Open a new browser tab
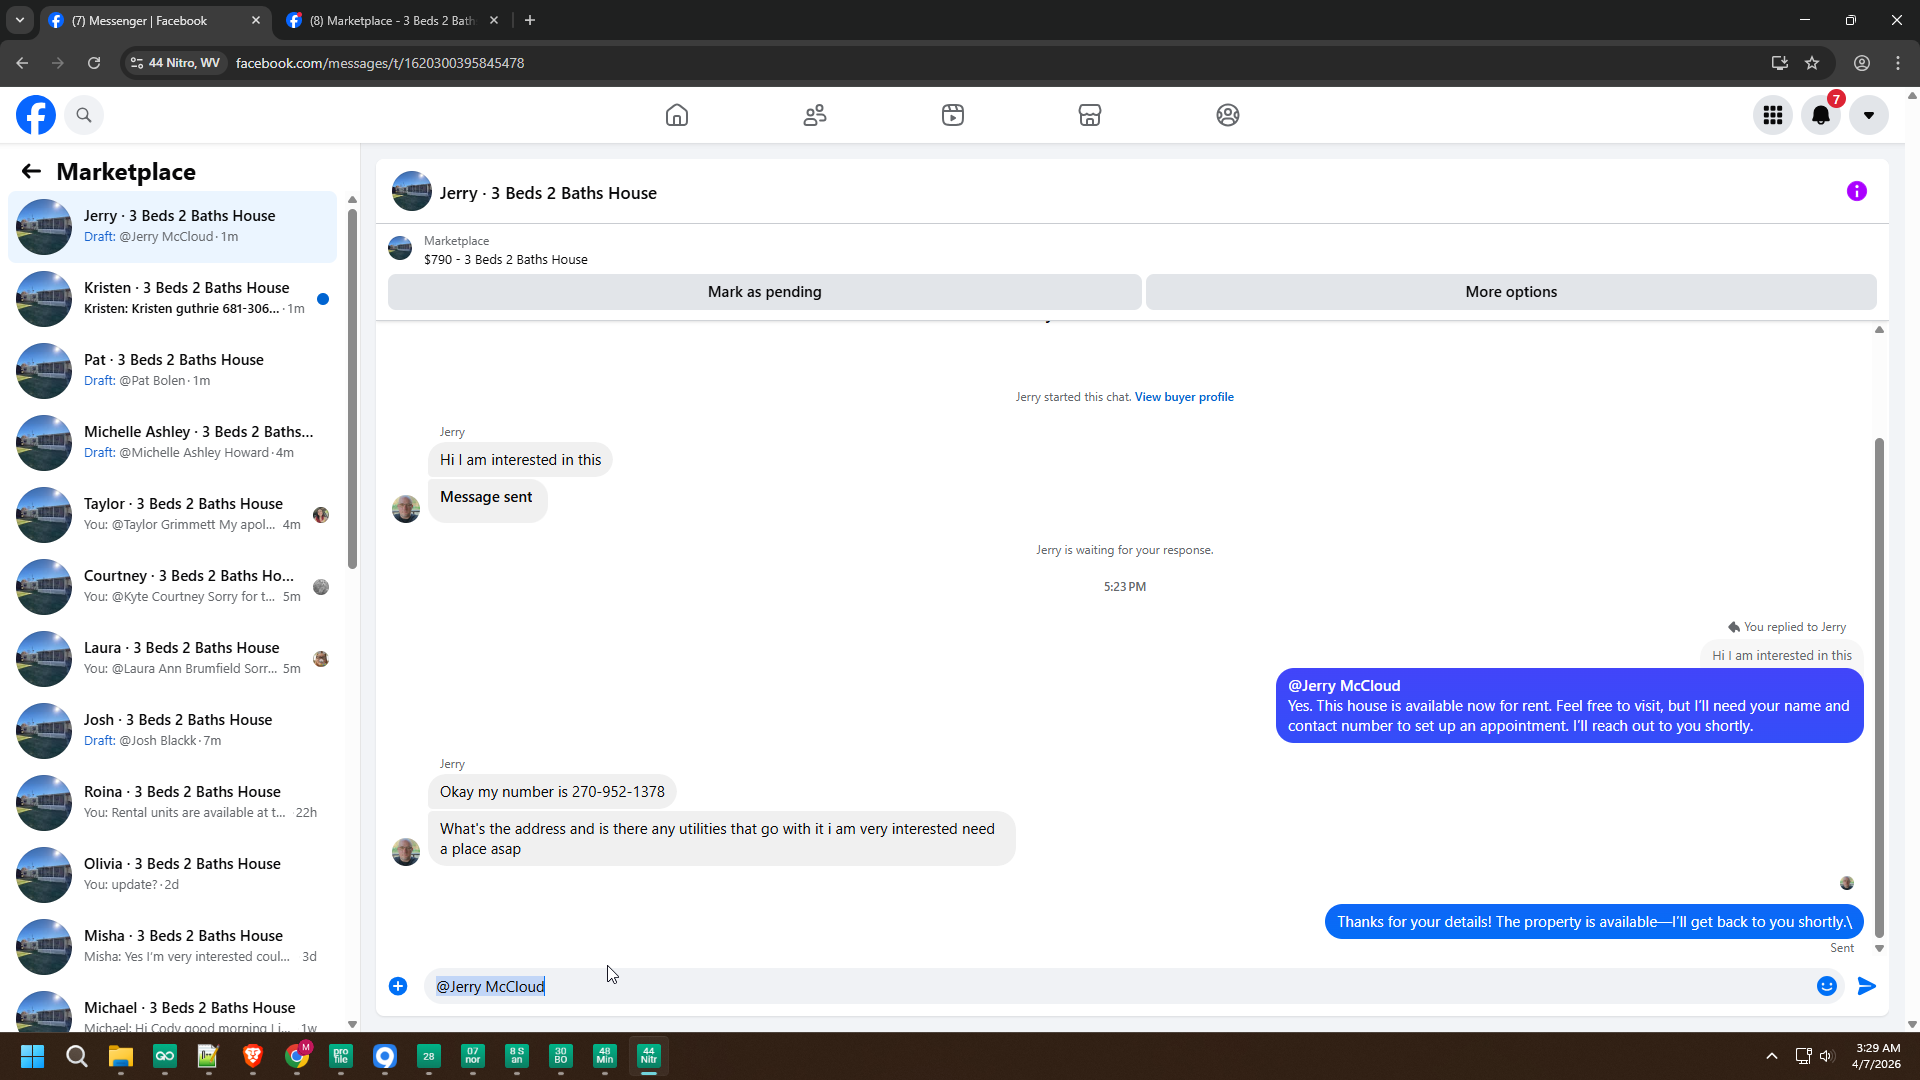This screenshot has height=1080, width=1920. pos(530,20)
